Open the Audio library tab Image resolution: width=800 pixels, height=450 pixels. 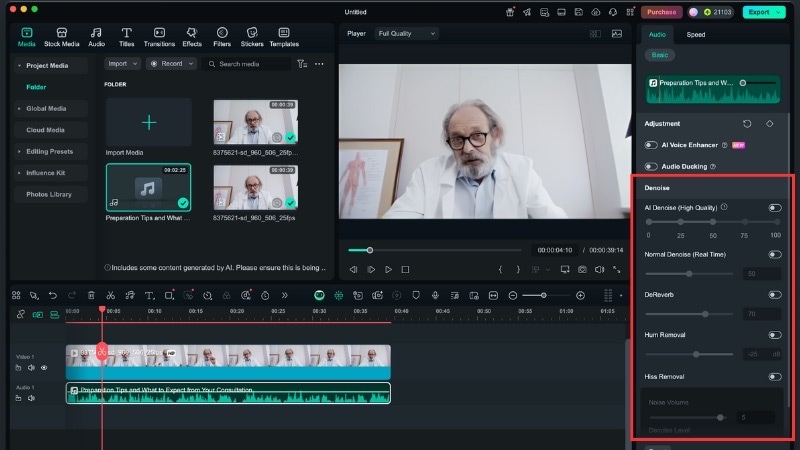tap(96, 37)
